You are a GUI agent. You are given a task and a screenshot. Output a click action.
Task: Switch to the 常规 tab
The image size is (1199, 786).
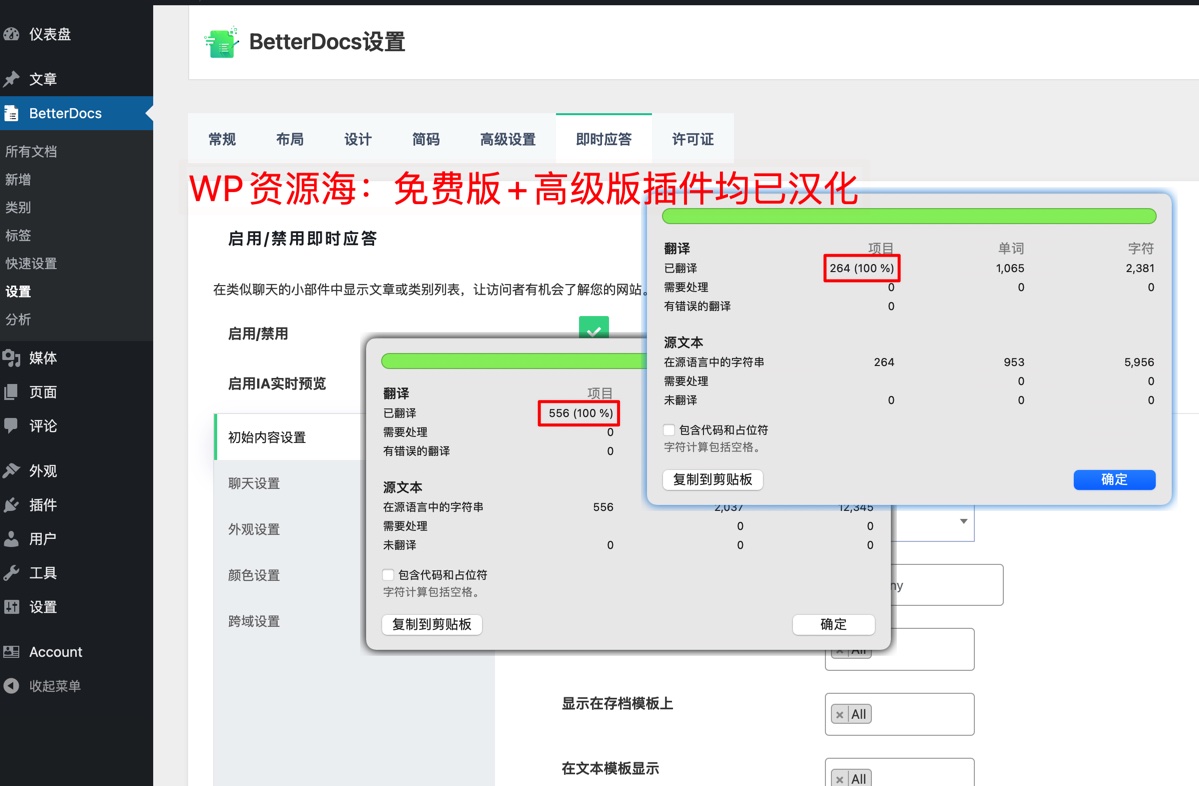click(223, 139)
